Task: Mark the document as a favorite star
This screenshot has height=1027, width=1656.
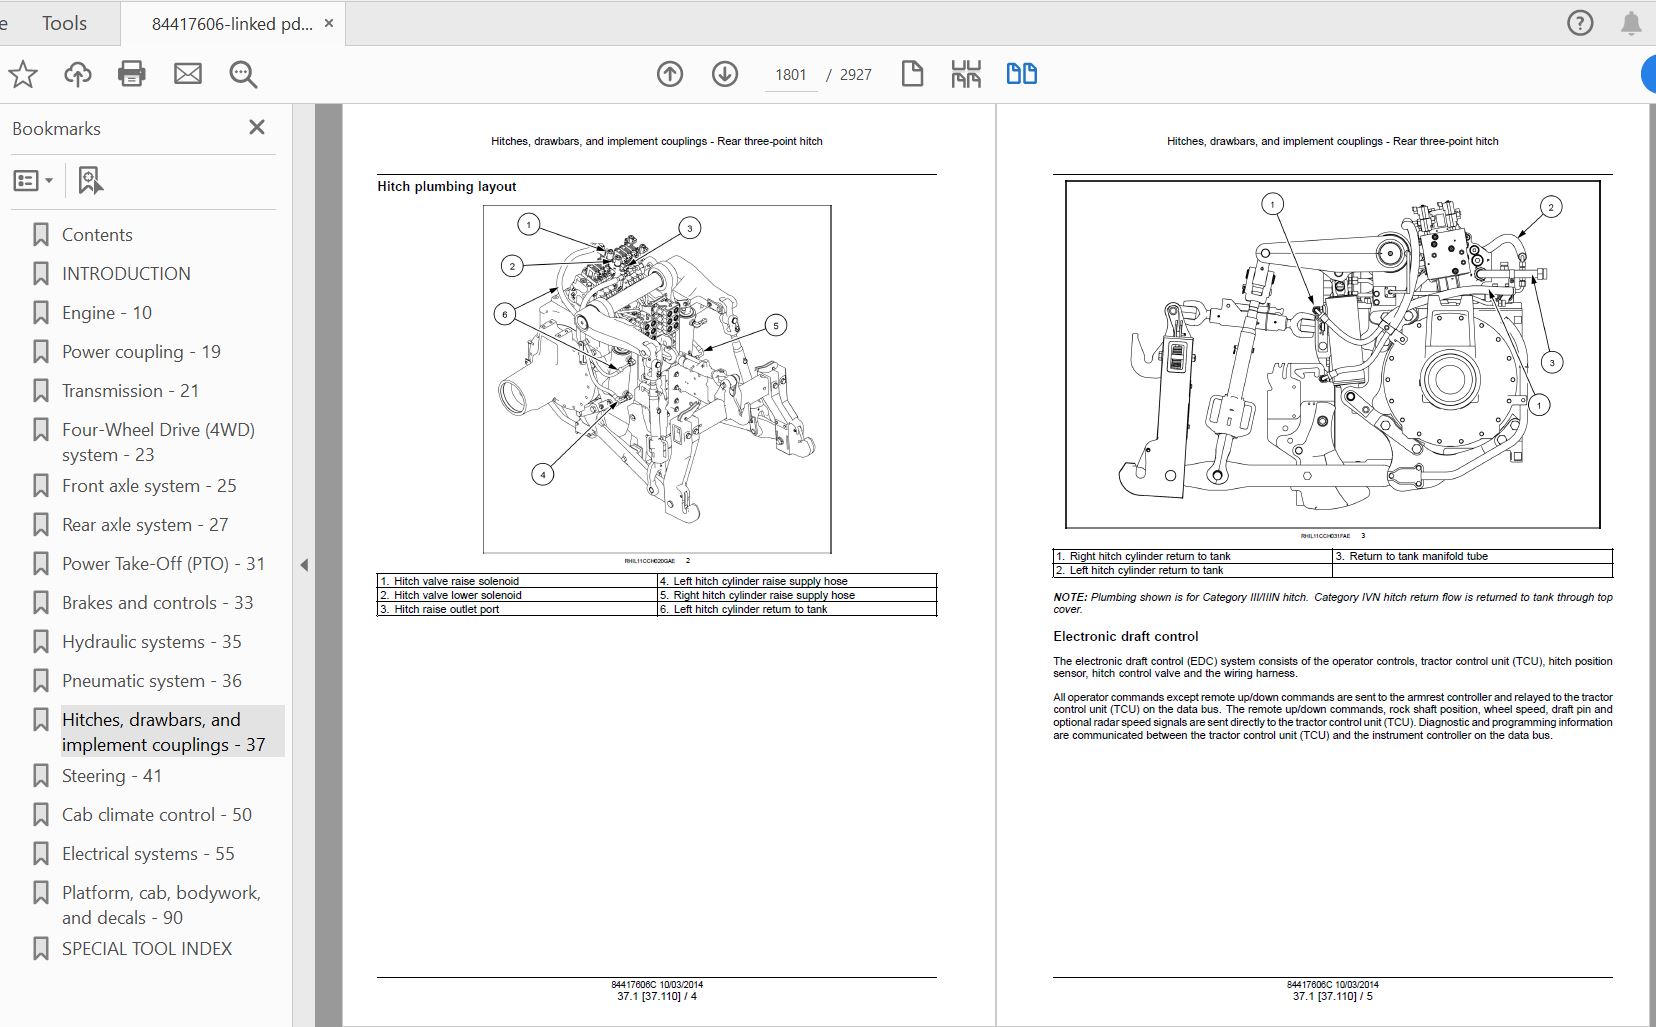Action: pyautogui.click(x=23, y=73)
